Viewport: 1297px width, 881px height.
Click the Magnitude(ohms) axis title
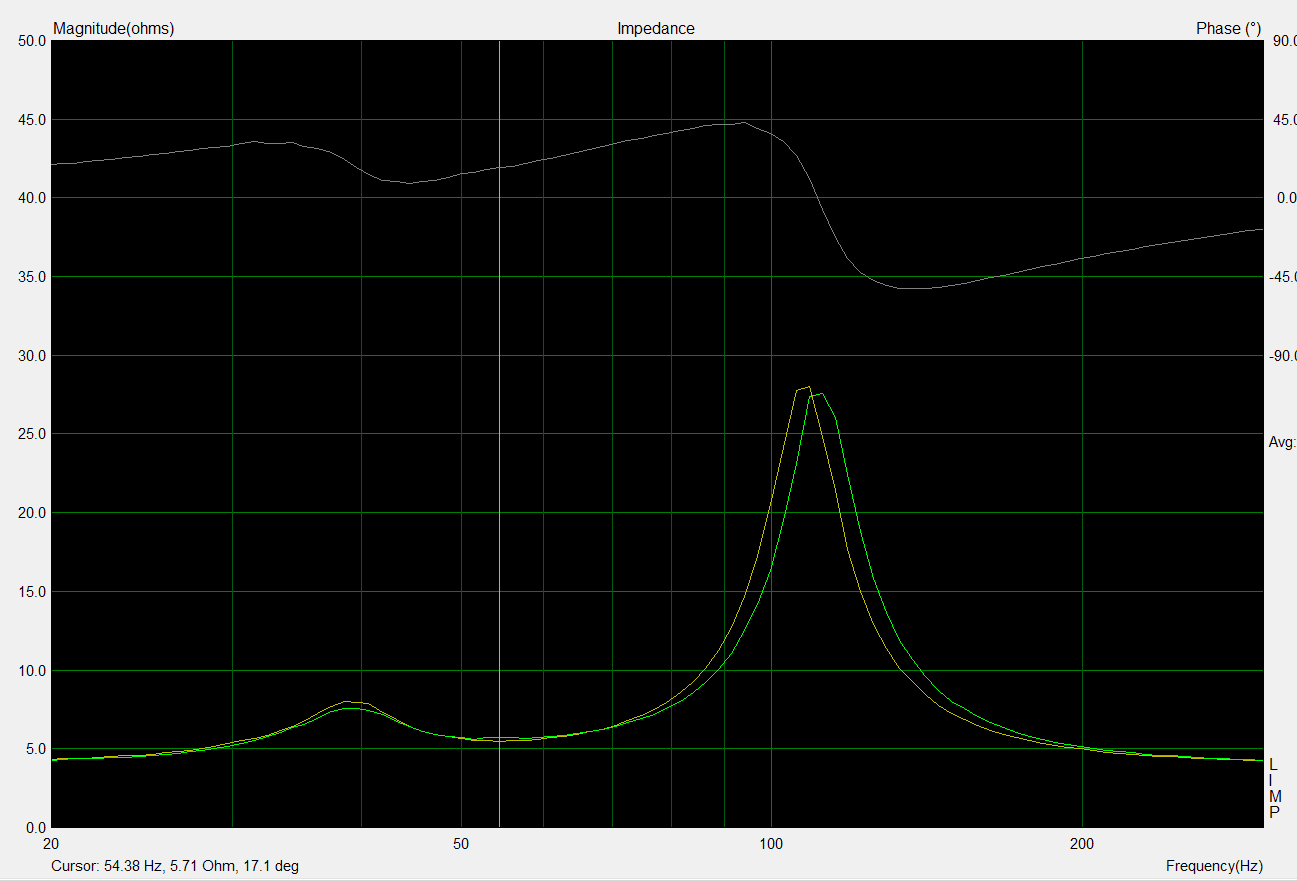tap(113, 29)
